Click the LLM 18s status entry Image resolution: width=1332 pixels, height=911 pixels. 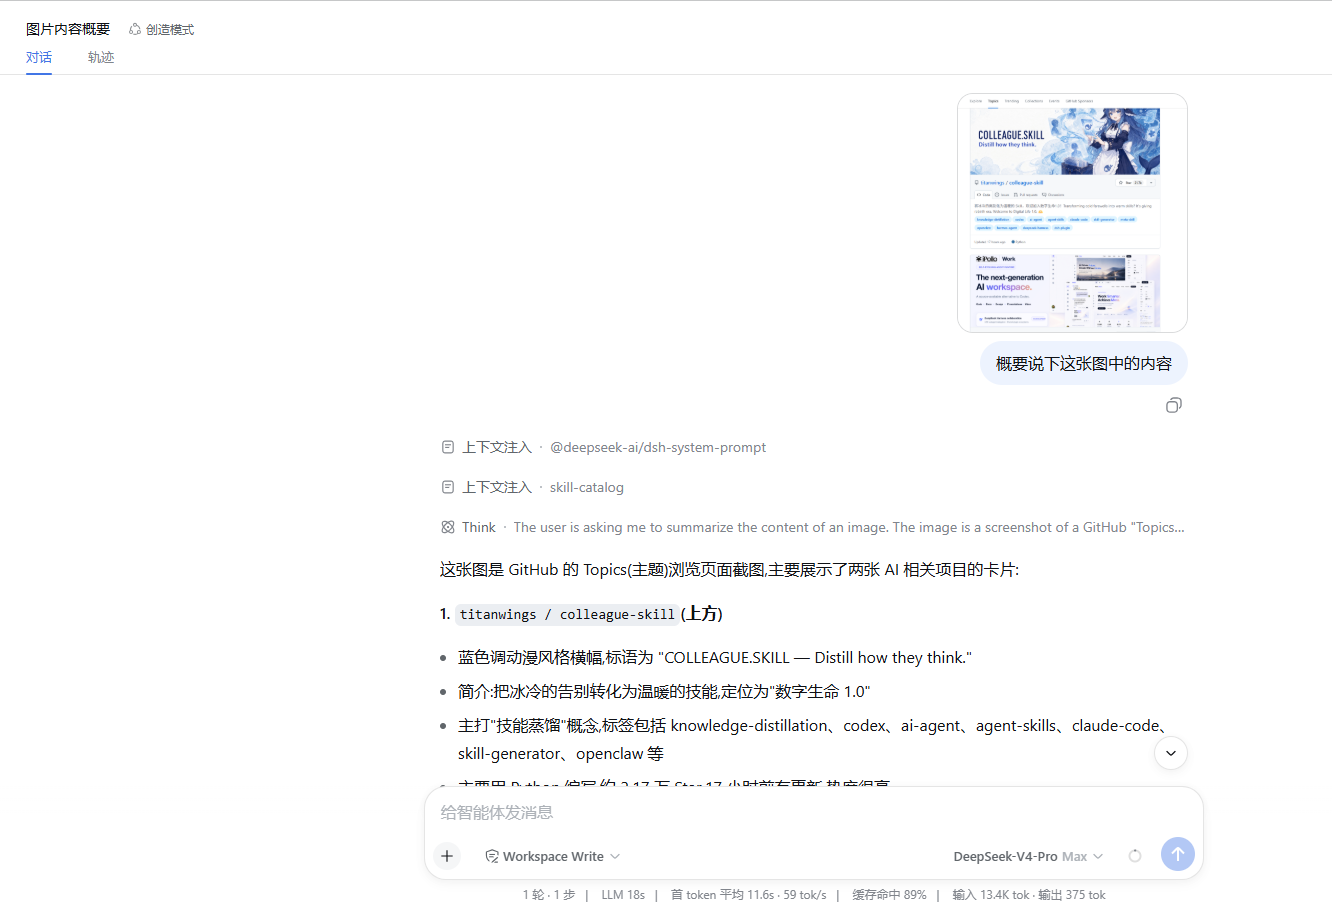coord(623,895)
